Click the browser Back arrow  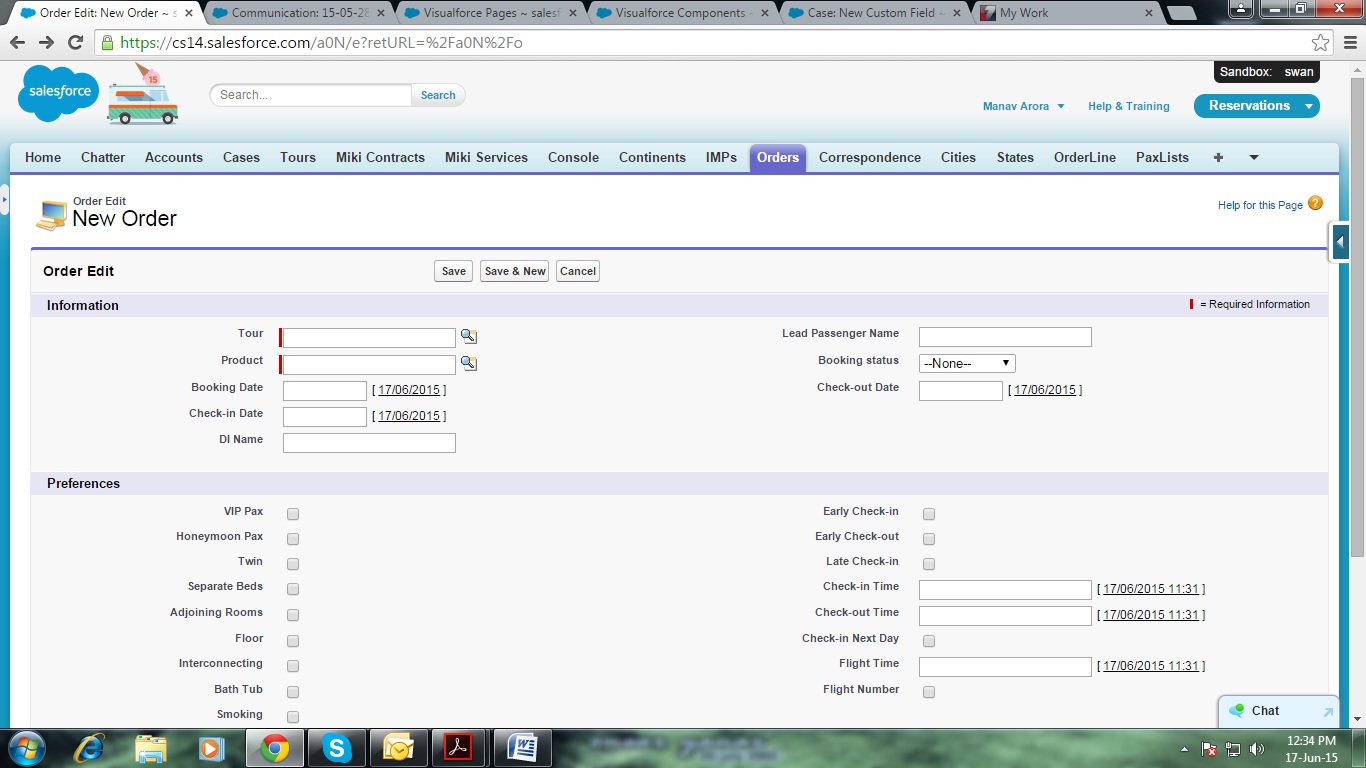pyautogui.click(x=18, y=43)
